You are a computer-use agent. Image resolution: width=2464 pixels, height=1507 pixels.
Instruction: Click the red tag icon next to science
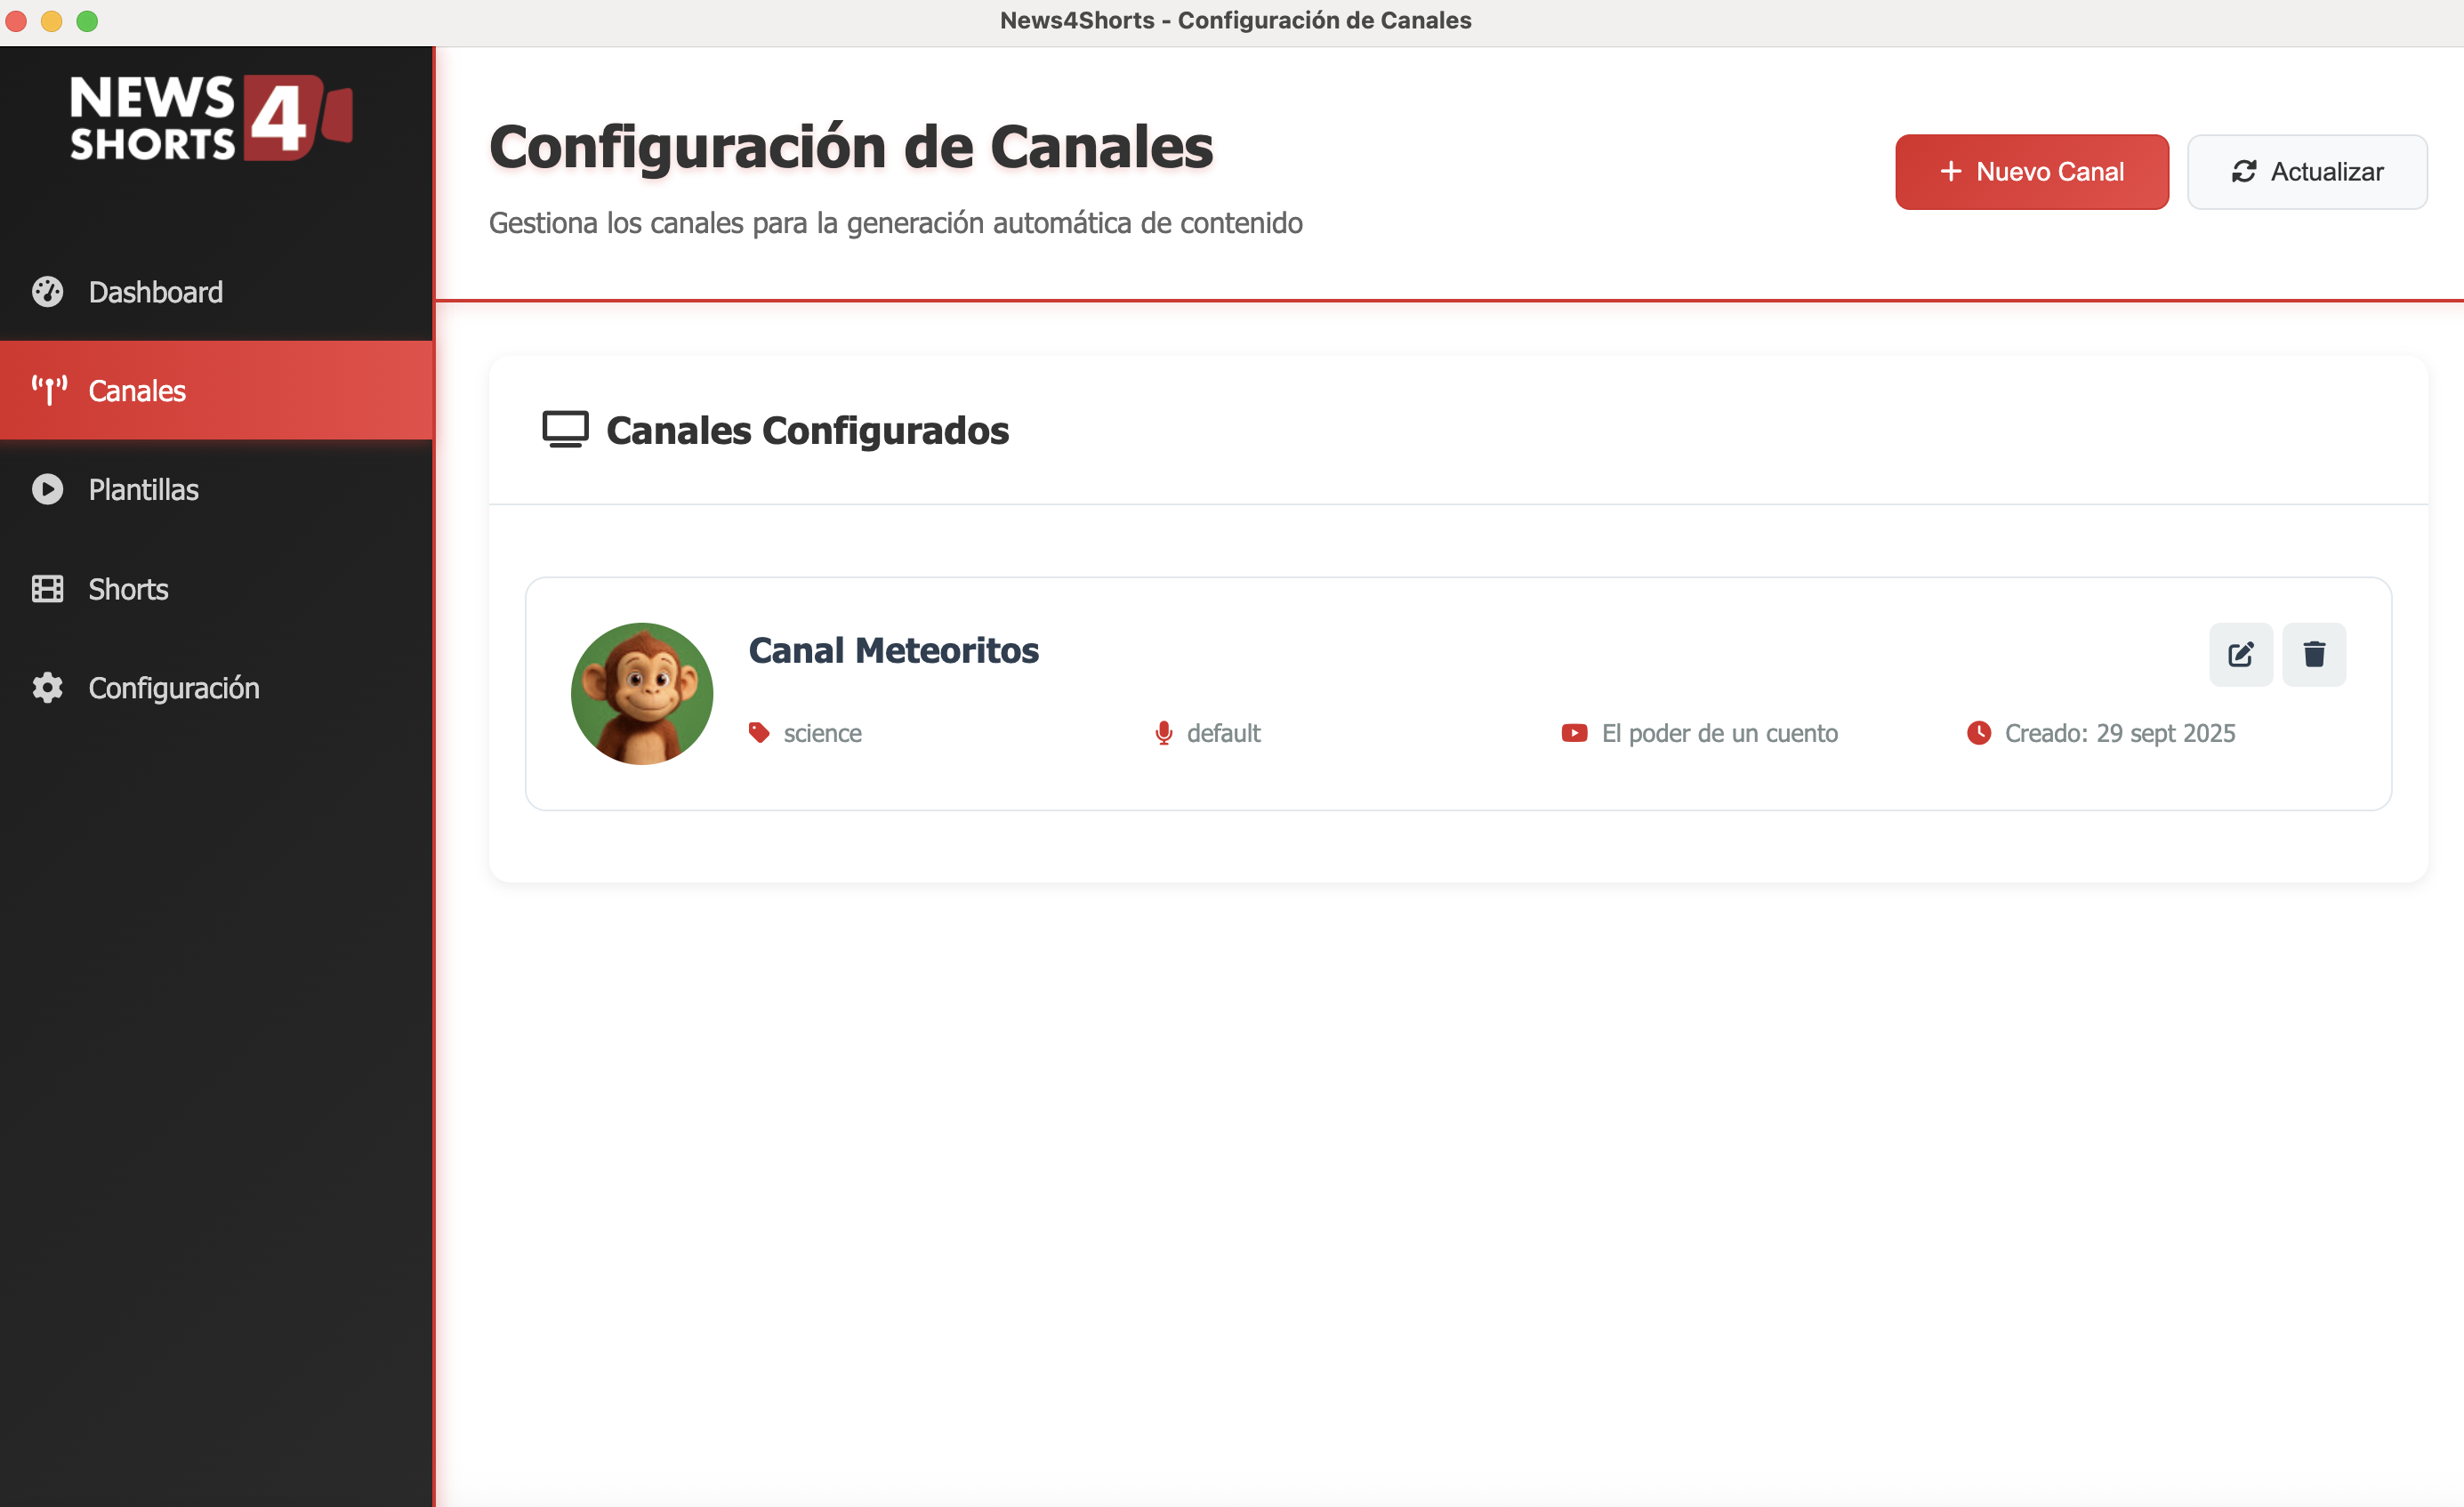pyautogui.click(x=759, y=733)
